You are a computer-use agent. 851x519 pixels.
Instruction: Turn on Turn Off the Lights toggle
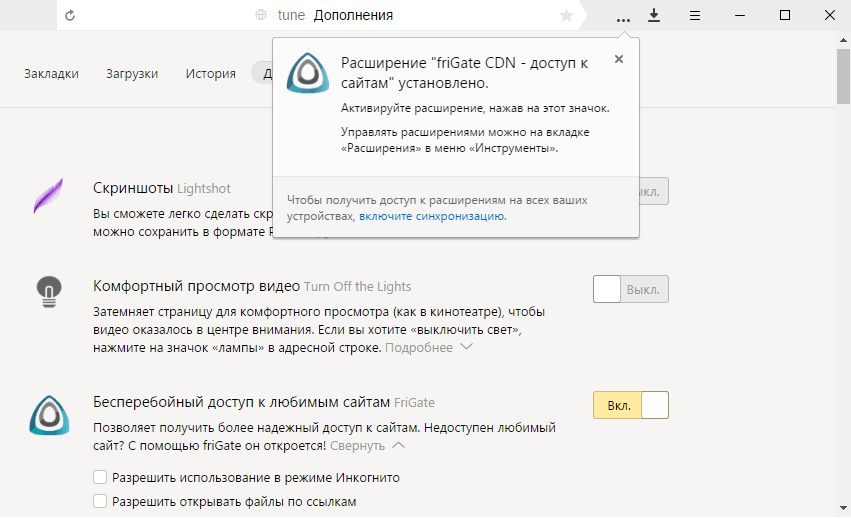tap(631, 289)
